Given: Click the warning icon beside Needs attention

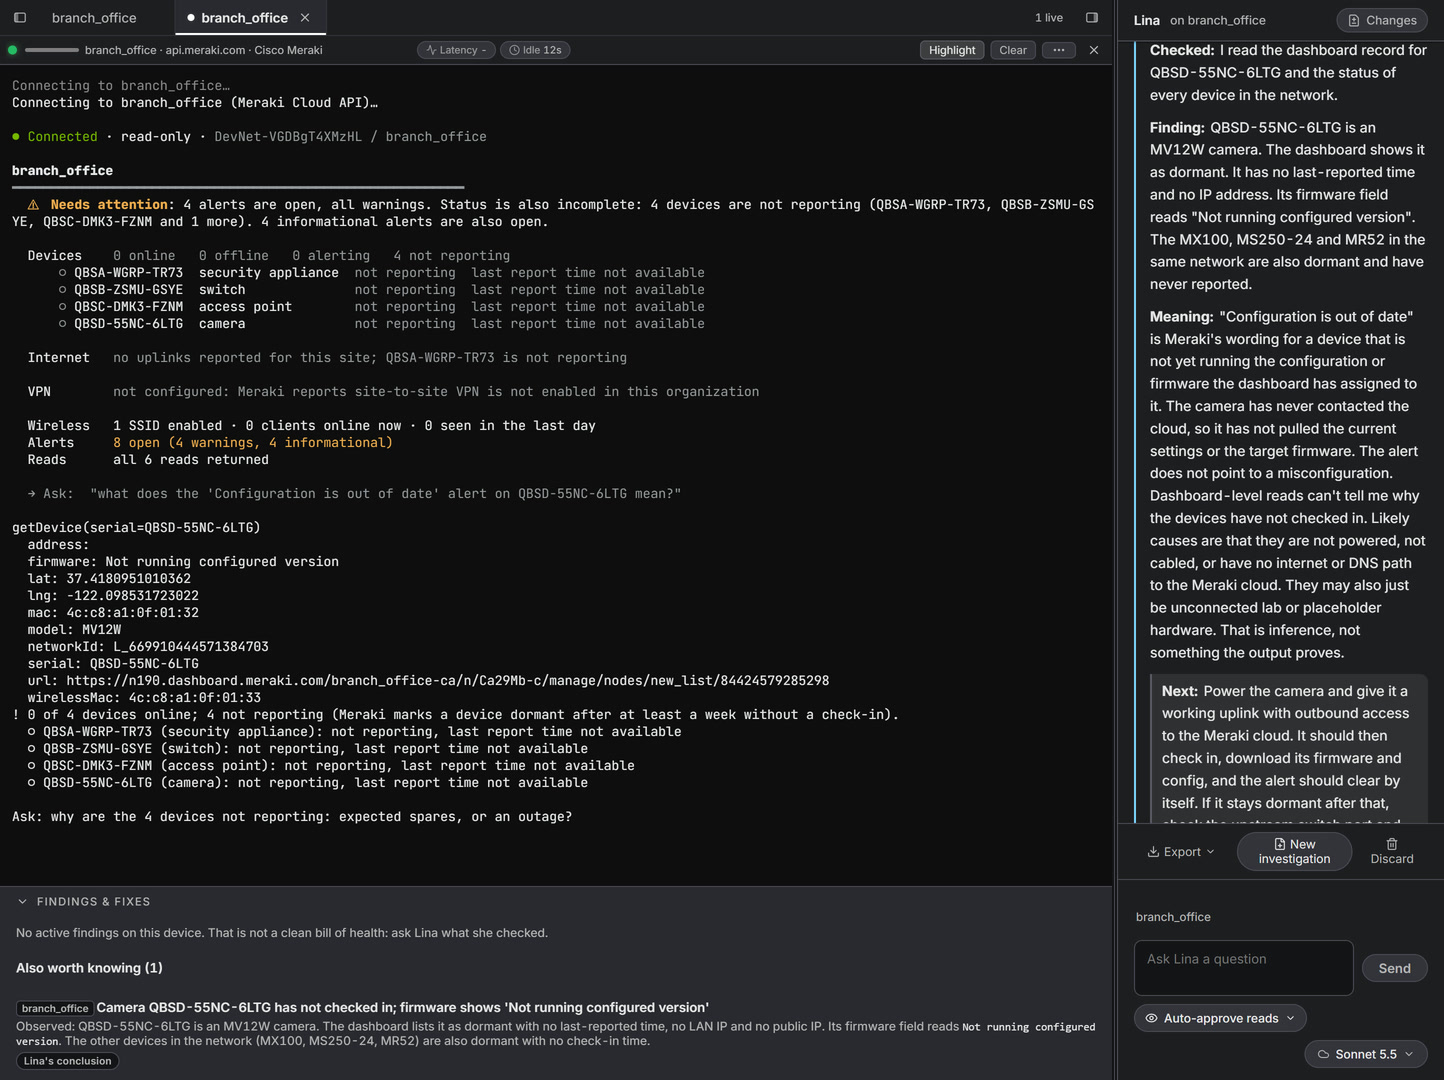Looking at the screenshot, I should point(33,204).
